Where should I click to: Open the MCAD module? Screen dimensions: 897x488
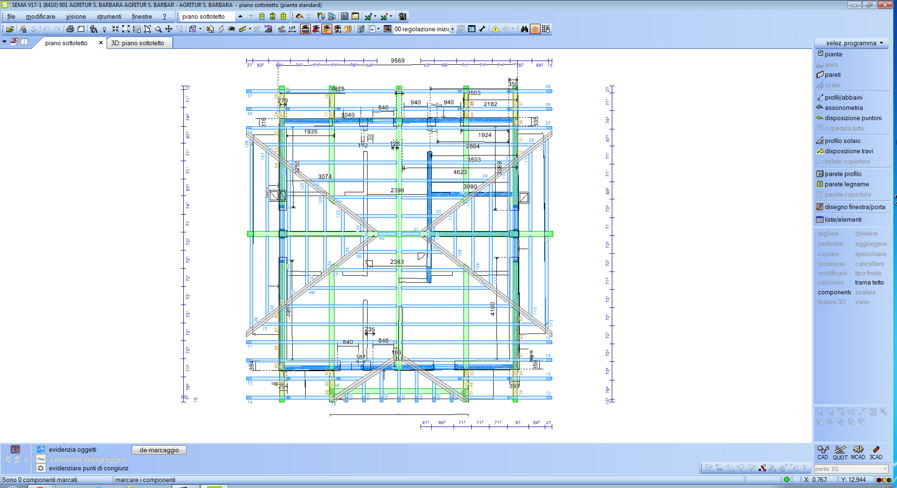coord(858,453)
